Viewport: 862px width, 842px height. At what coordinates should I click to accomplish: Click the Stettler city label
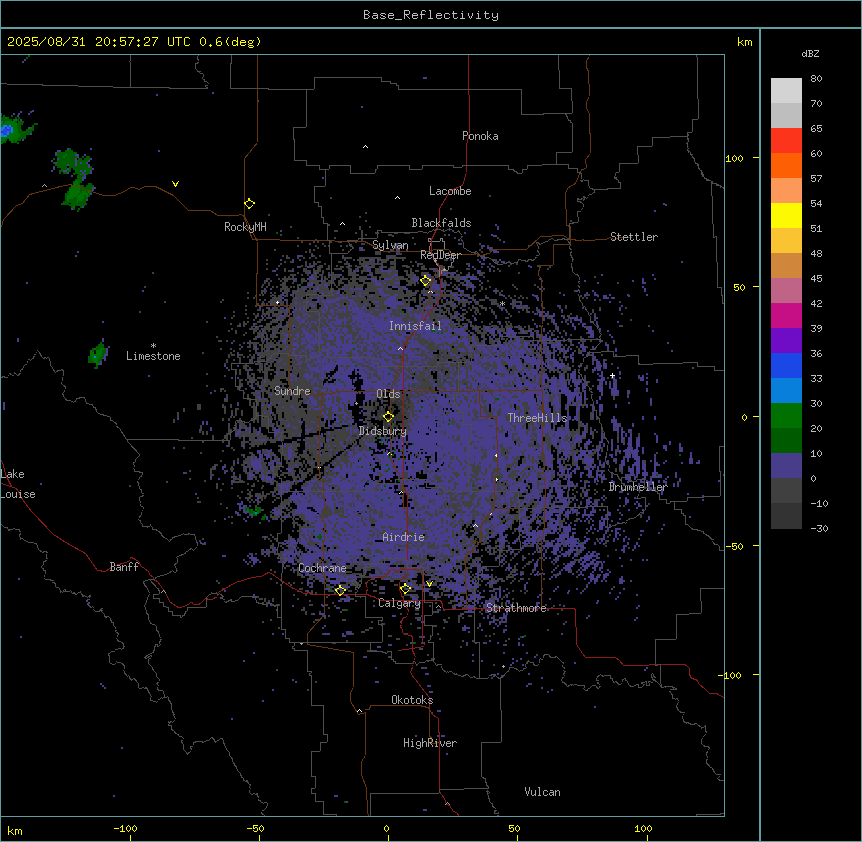(x=634, y=237)
